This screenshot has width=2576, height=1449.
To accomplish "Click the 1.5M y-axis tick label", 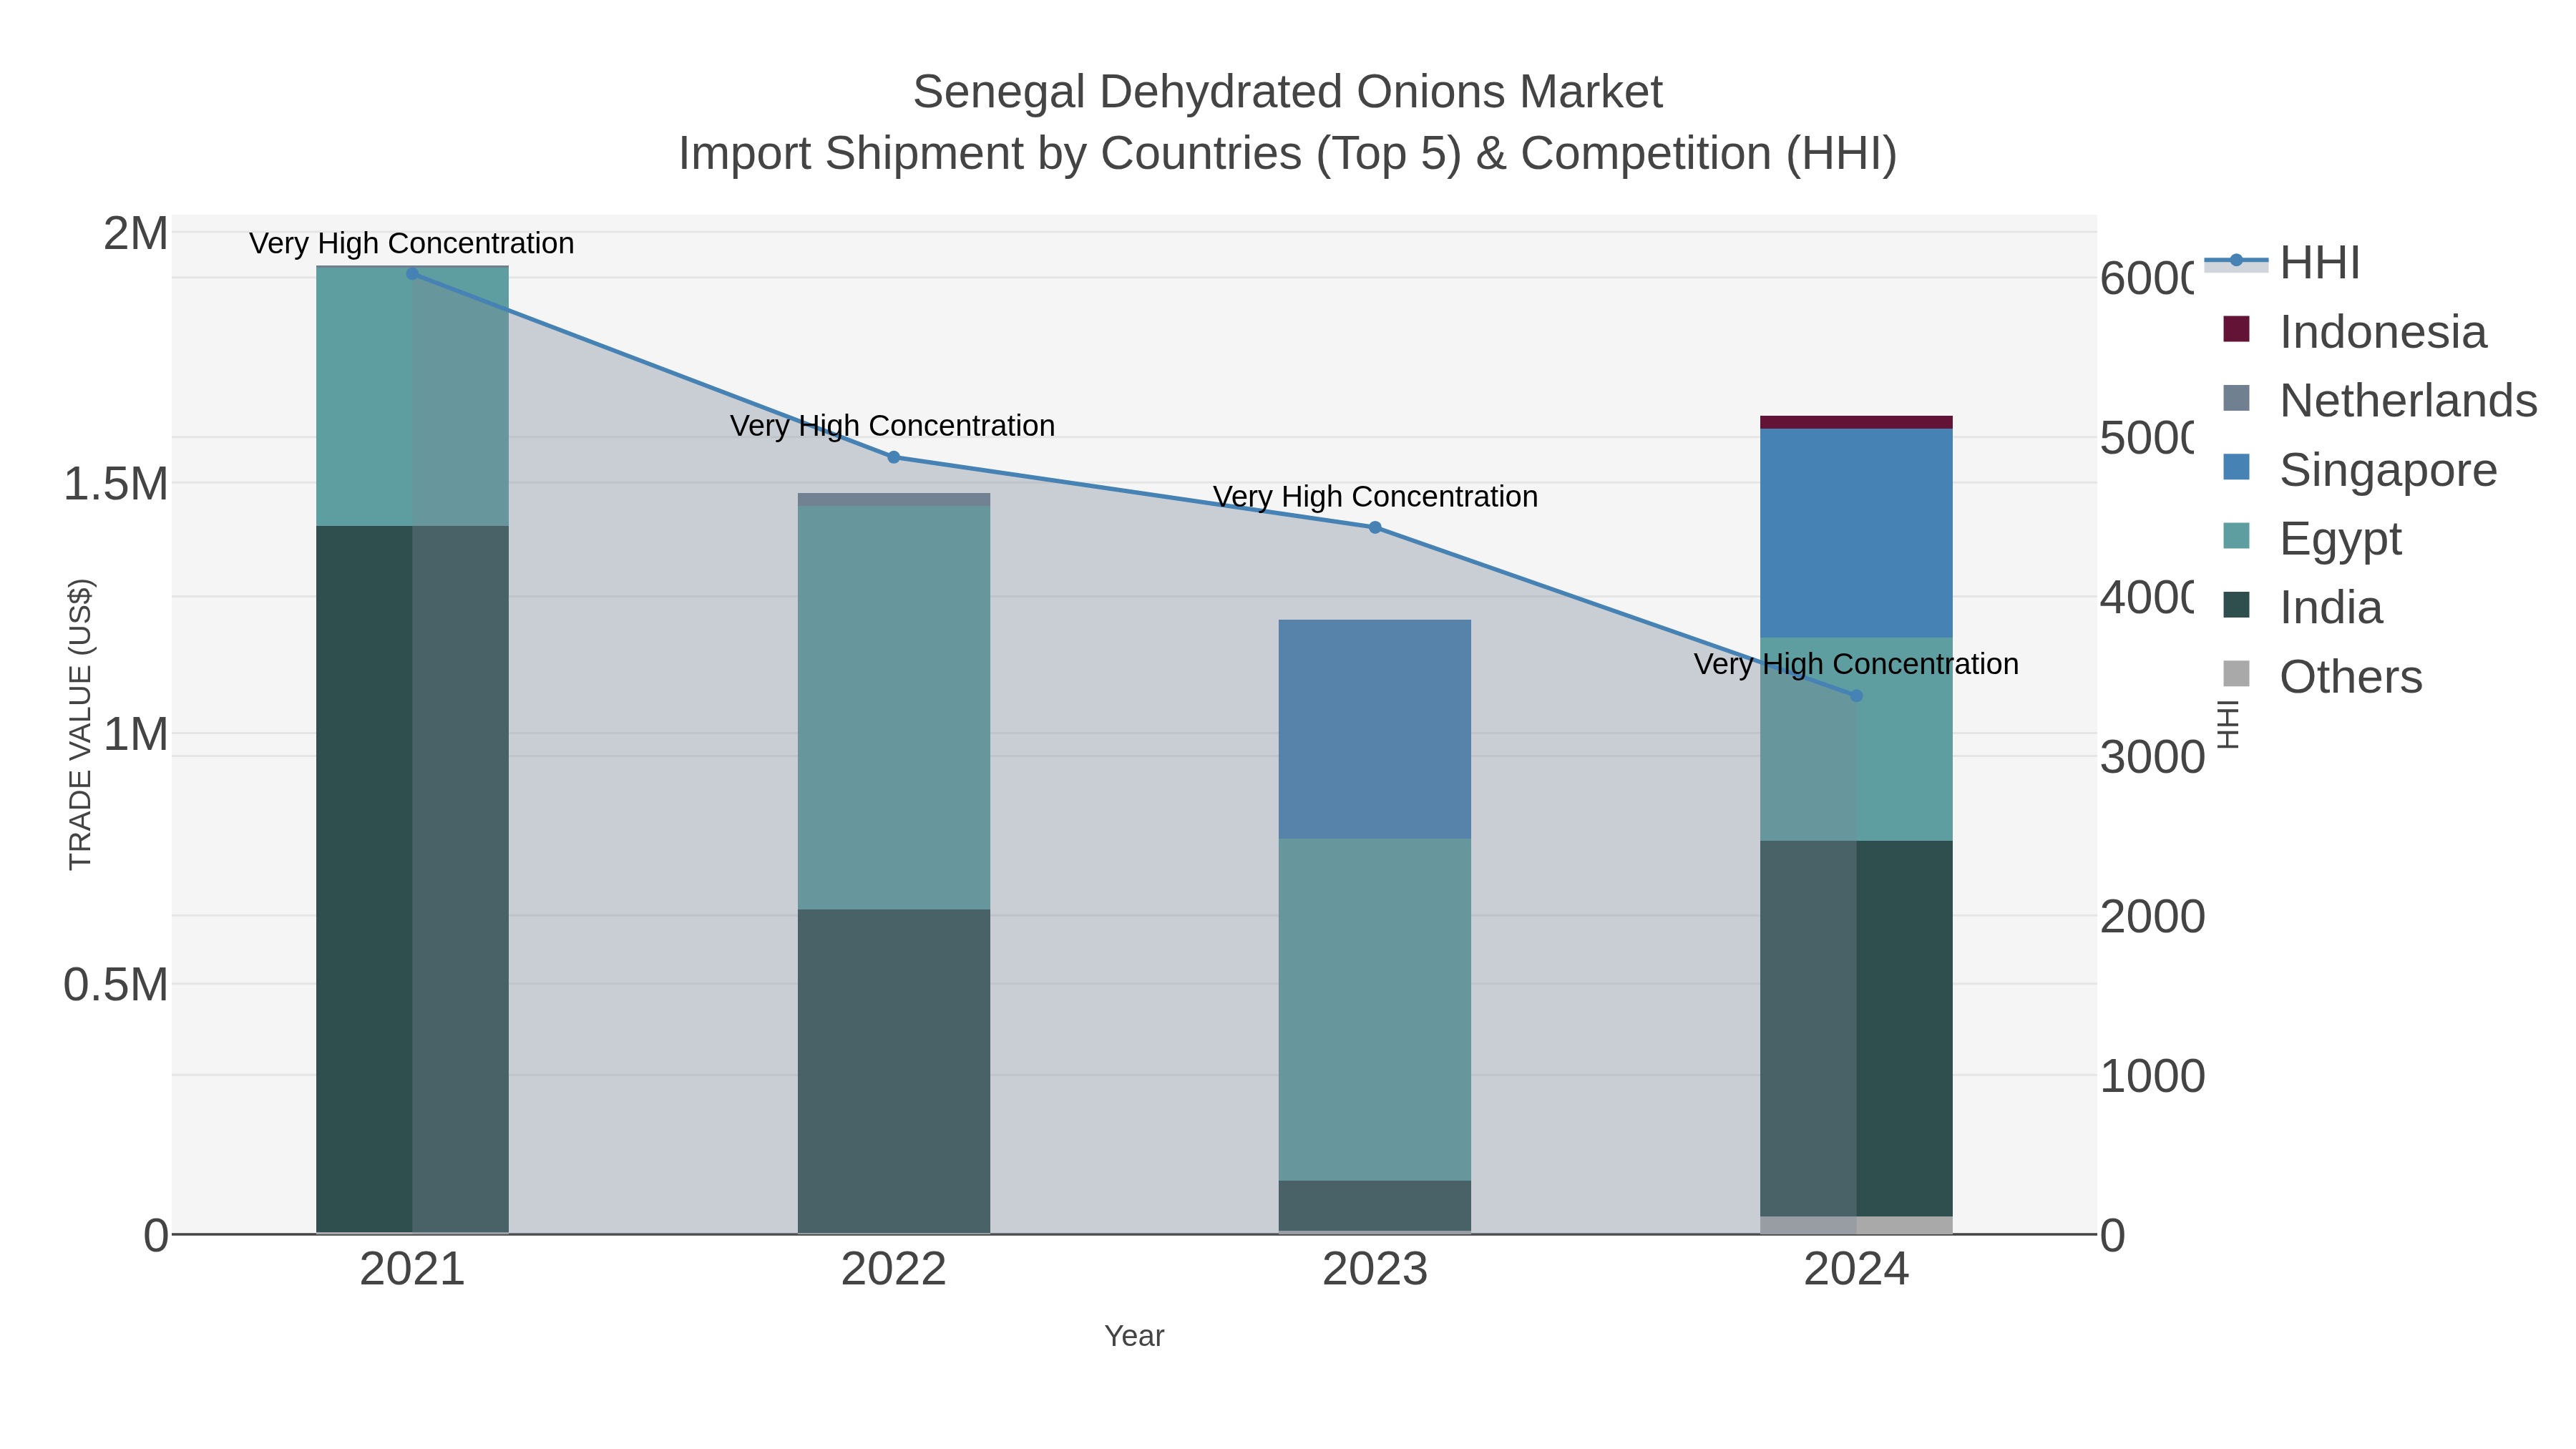I will [x=115, y=484].
